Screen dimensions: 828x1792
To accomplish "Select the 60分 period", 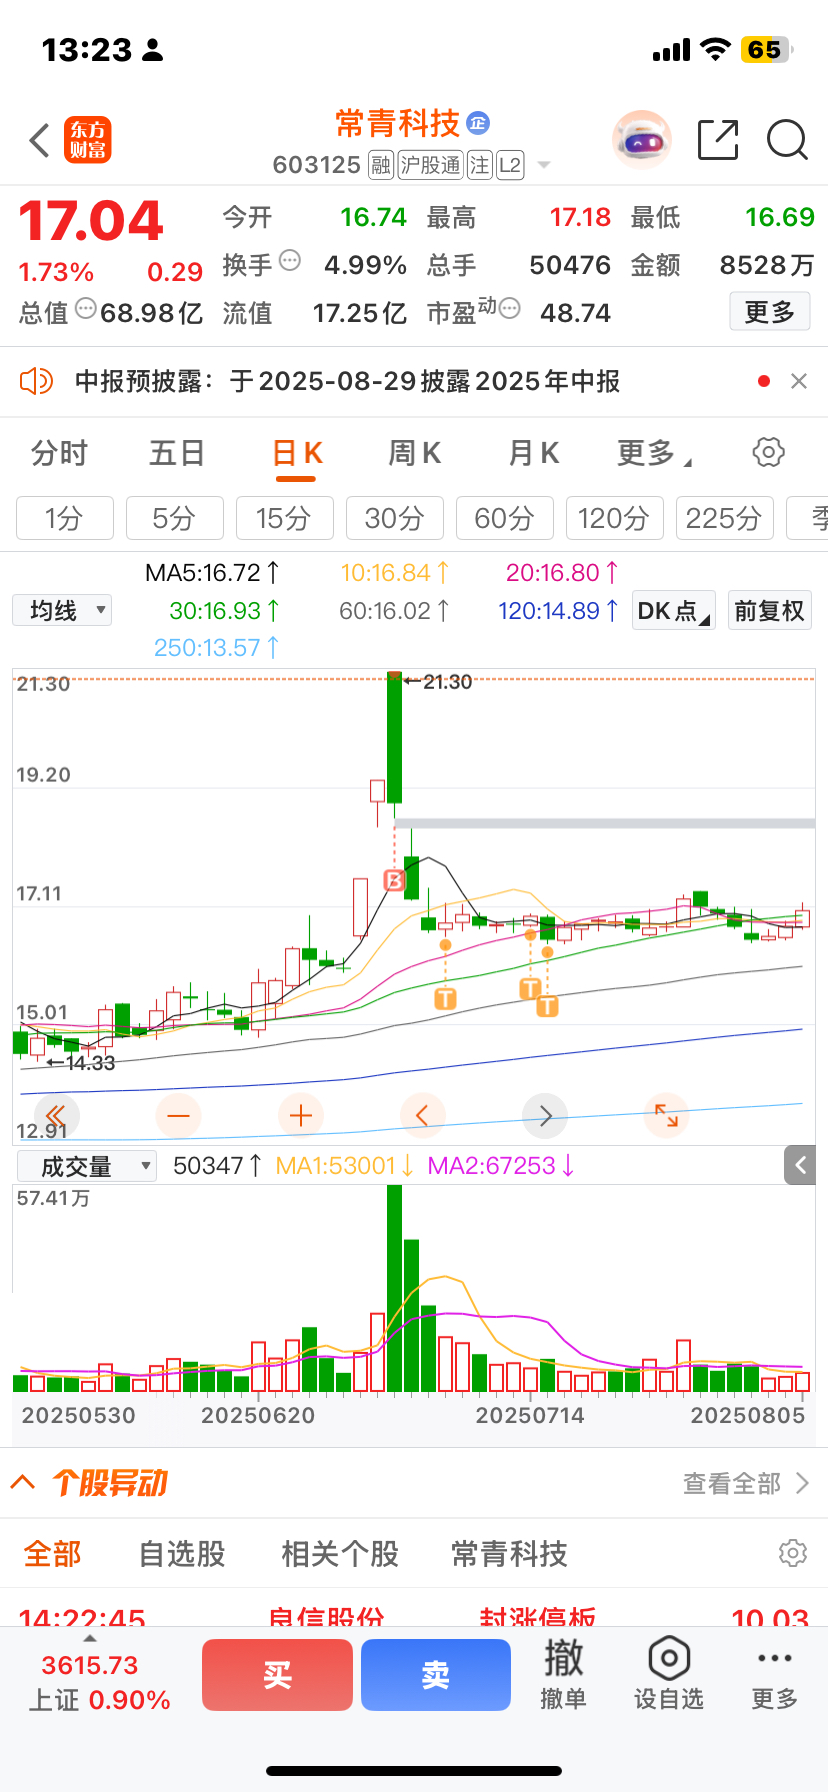I will tap(505, 518).
